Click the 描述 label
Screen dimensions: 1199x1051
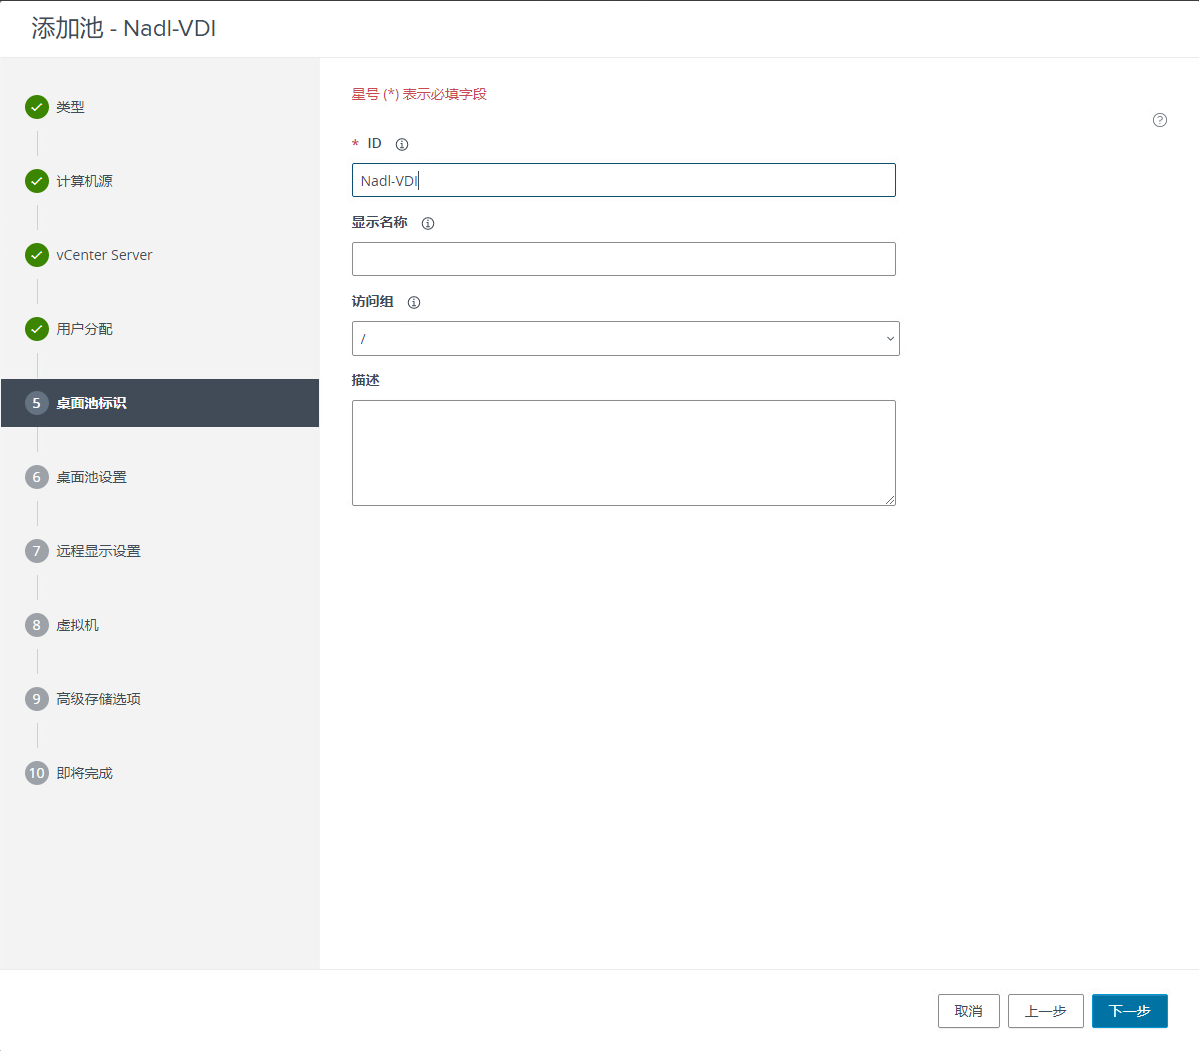[366, 380]
